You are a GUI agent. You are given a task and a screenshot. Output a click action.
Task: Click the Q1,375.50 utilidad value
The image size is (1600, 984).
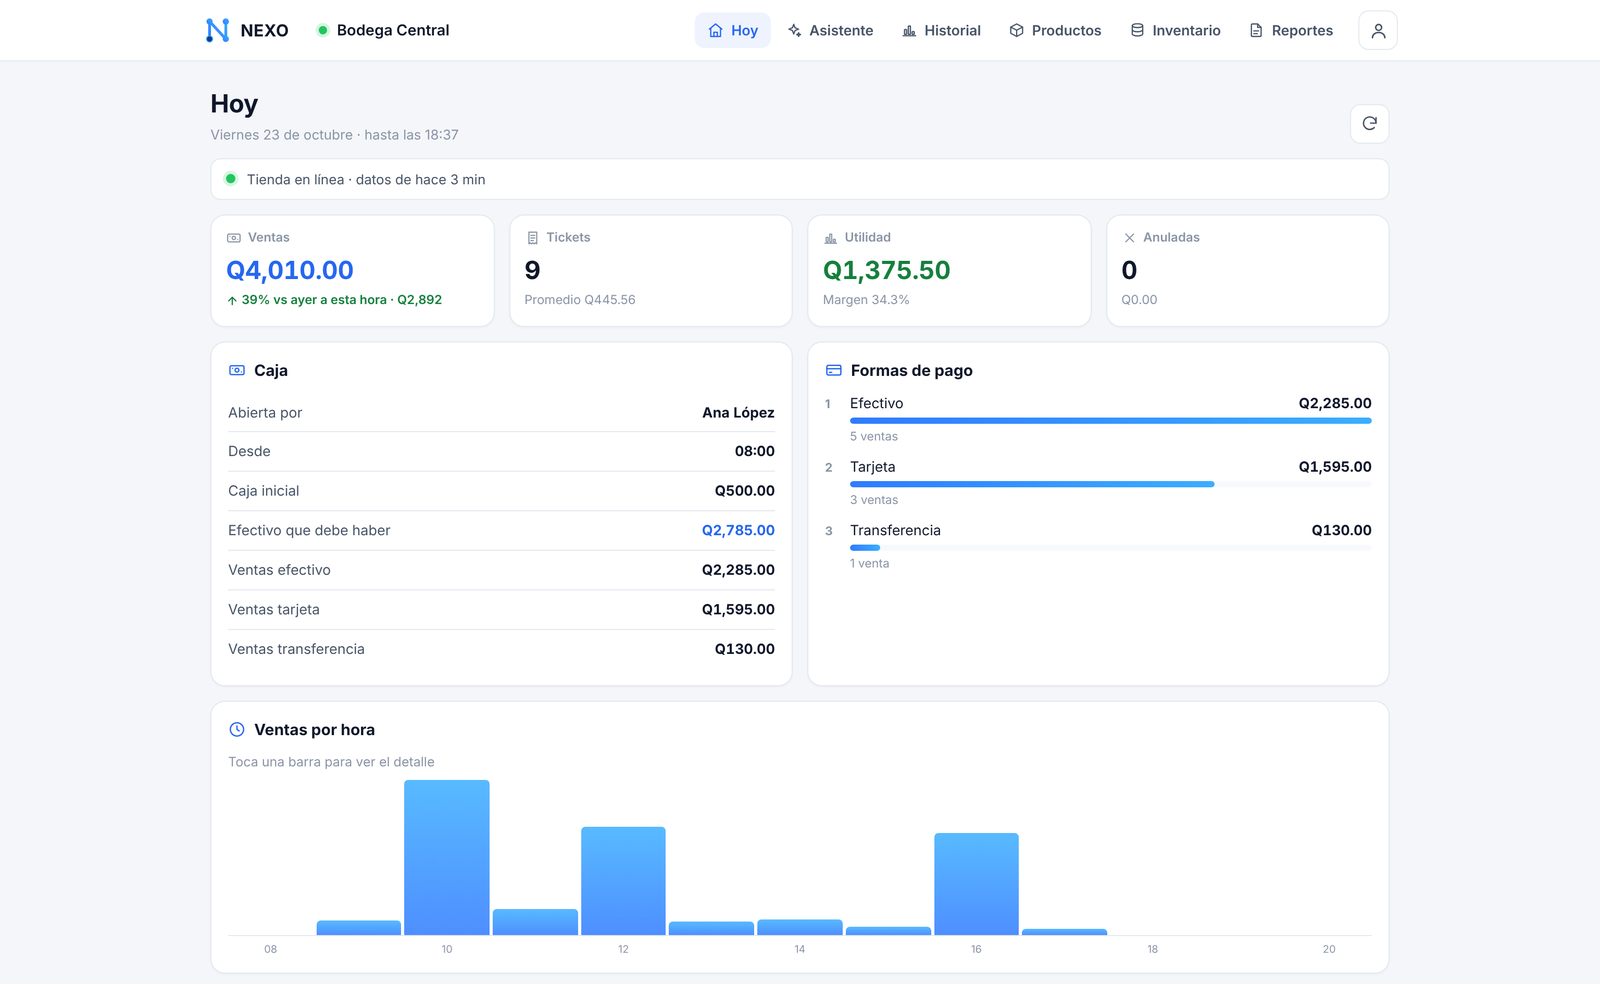click(x=886, y=270)
